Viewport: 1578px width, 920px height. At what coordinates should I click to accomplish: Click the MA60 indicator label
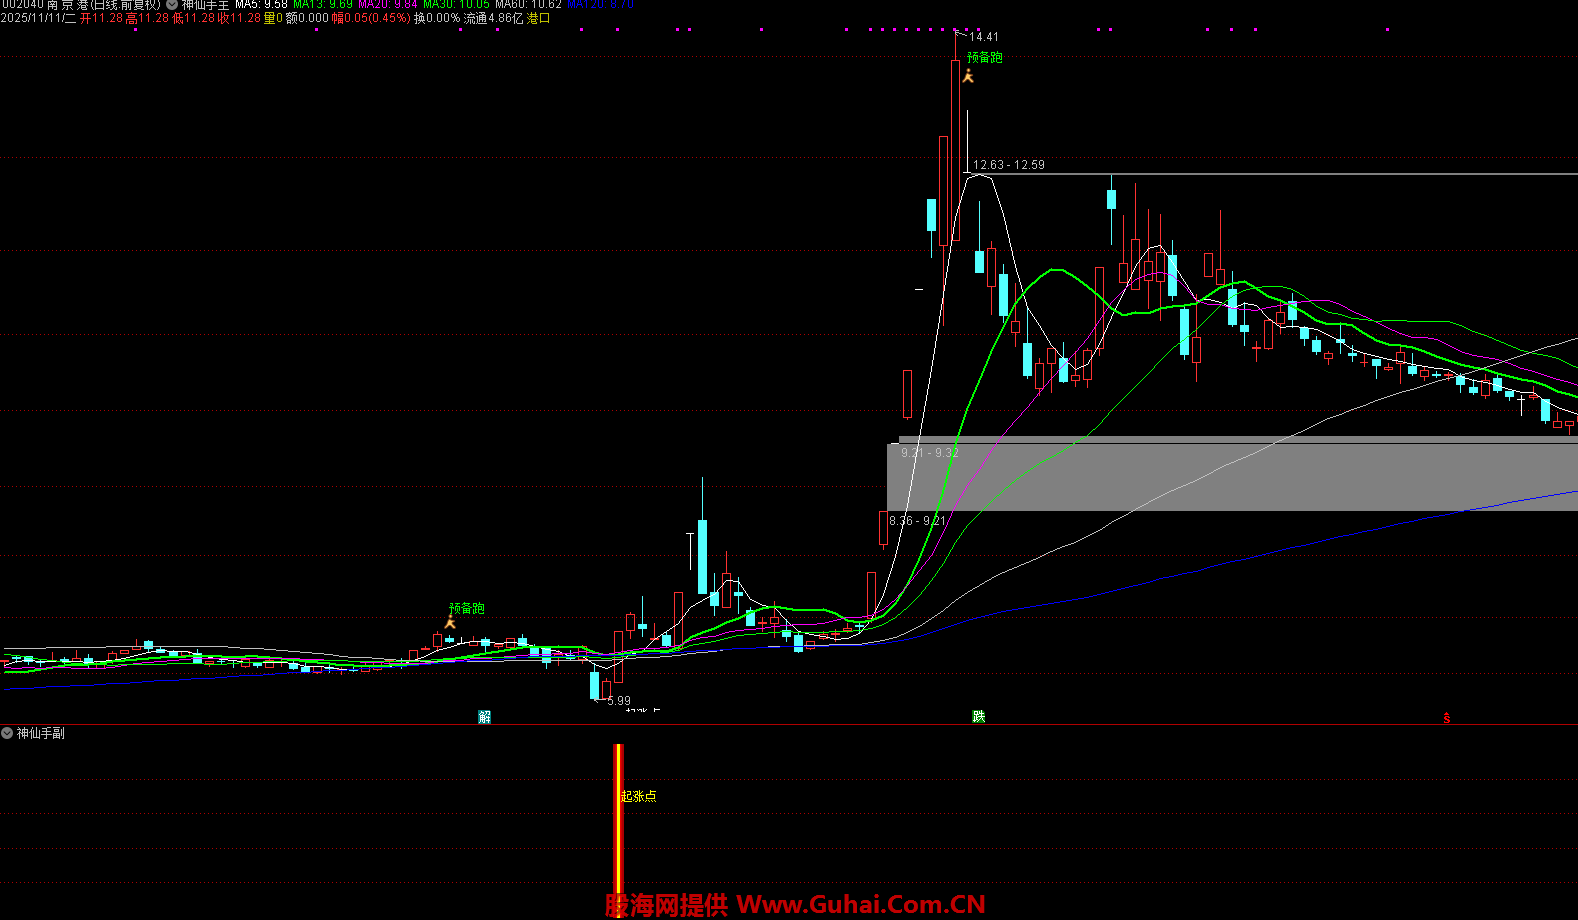click(528, 5)
